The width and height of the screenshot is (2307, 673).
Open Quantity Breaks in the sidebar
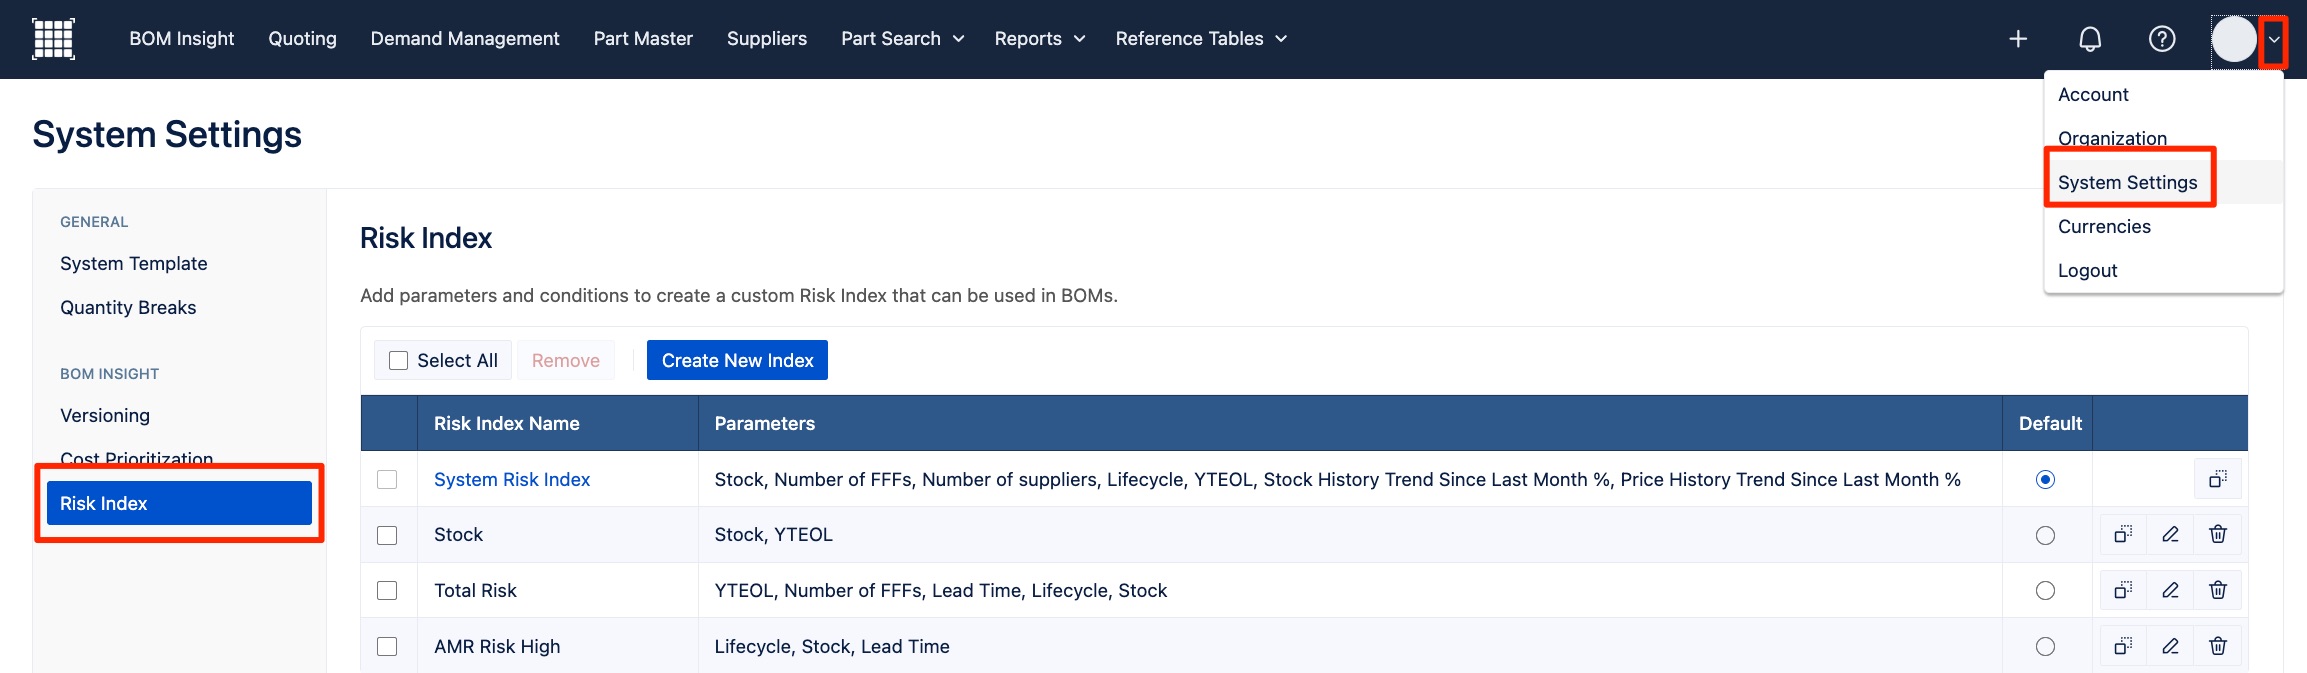click(x=128, y=308)
